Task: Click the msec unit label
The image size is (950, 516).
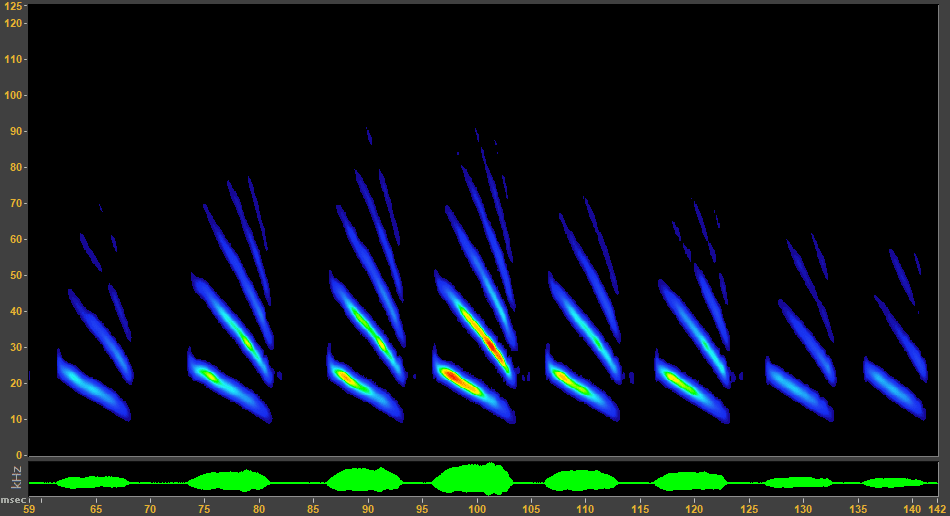Action: 13,500
